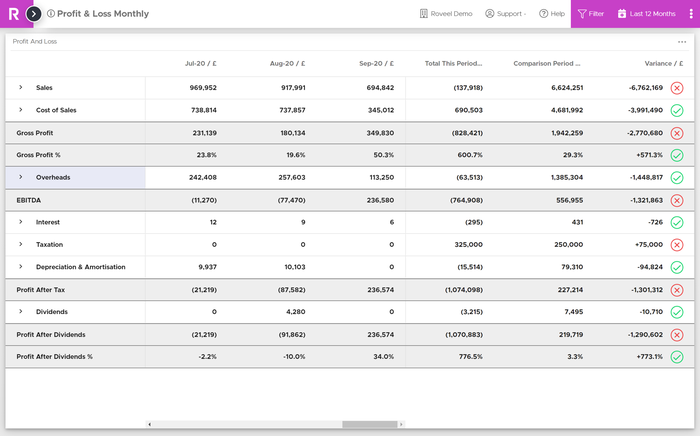Click the green check icon for Dividends
700x436 pixels.
pos(677,312)
